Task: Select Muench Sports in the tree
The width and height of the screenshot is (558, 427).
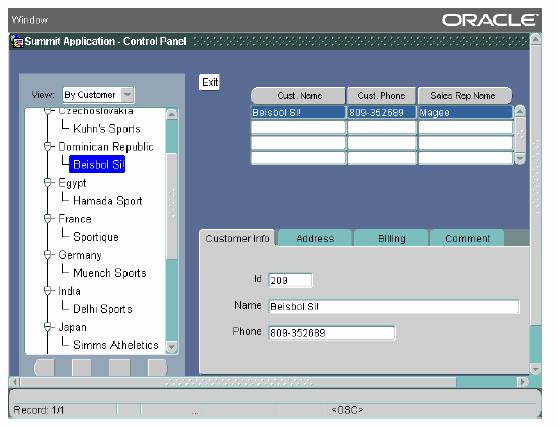Action: [x=110, y=273]
